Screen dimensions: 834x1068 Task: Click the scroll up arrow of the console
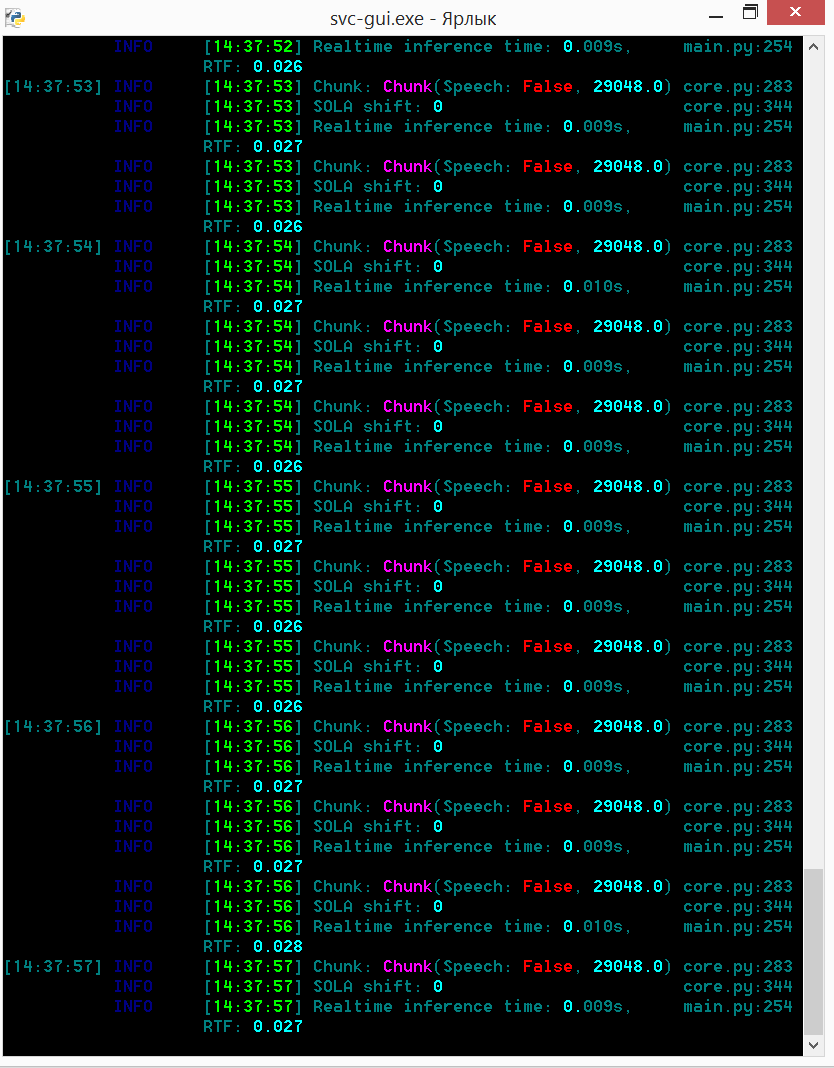(x=815, y=45)
